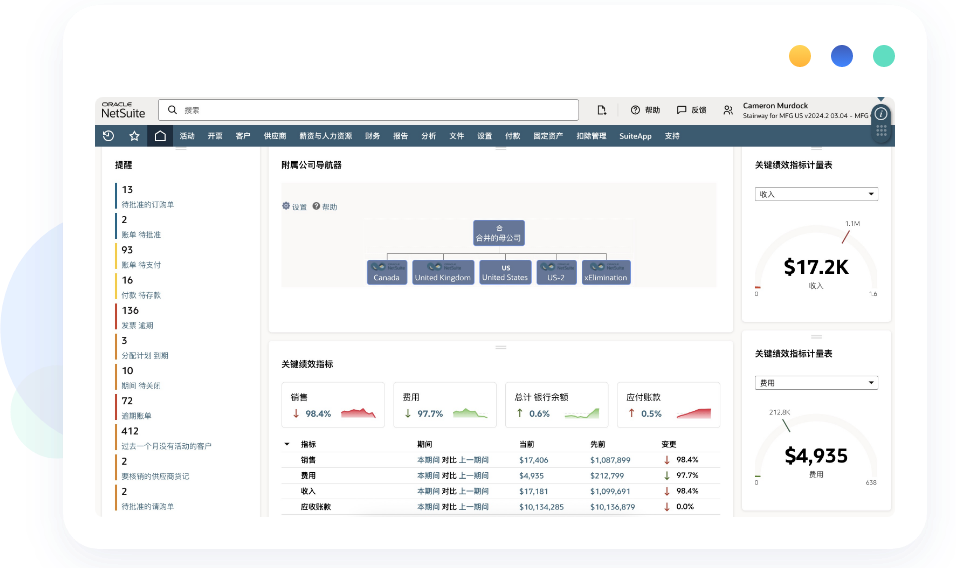Viewport: 956px width, 568px height.
Task: Select the United Kingdom subsidiary node
Action: click(443, 272)
